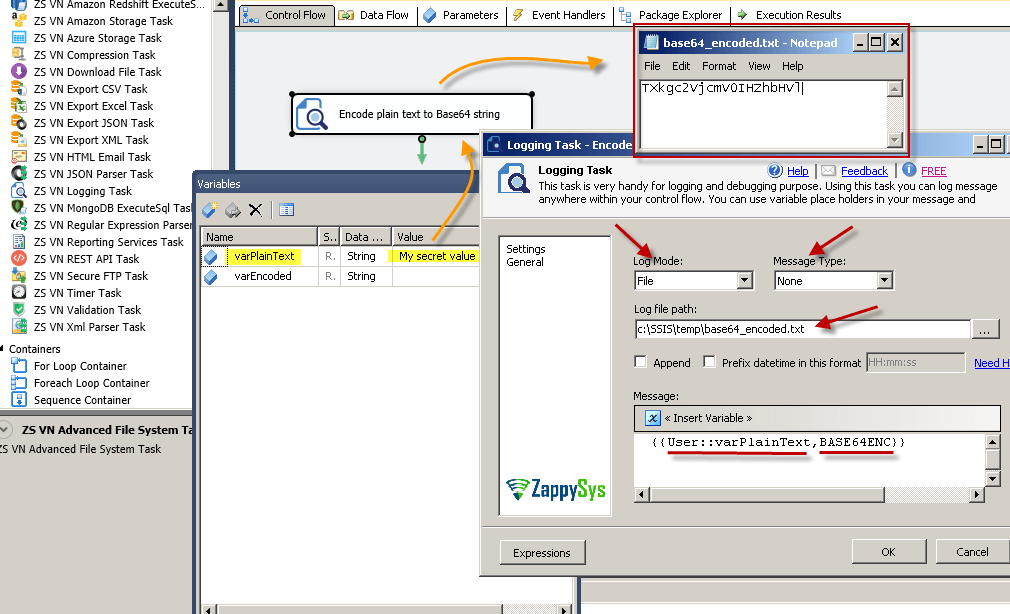Image resolution: width=1010 pixels, height=614 pixels.
Task: Open the Feedback link in Logging Task
Action: tap(863, 170)
